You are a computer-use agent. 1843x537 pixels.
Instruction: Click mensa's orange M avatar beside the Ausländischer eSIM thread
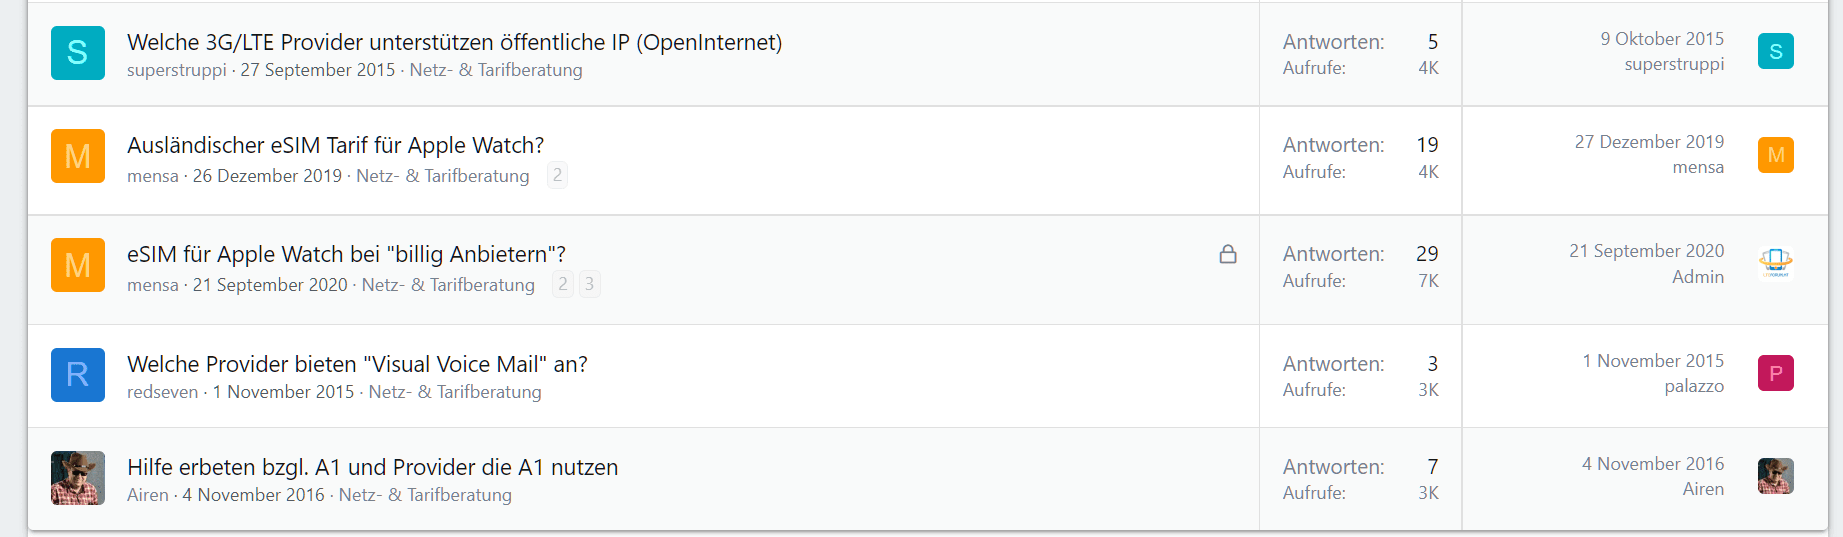pos(78,156)
